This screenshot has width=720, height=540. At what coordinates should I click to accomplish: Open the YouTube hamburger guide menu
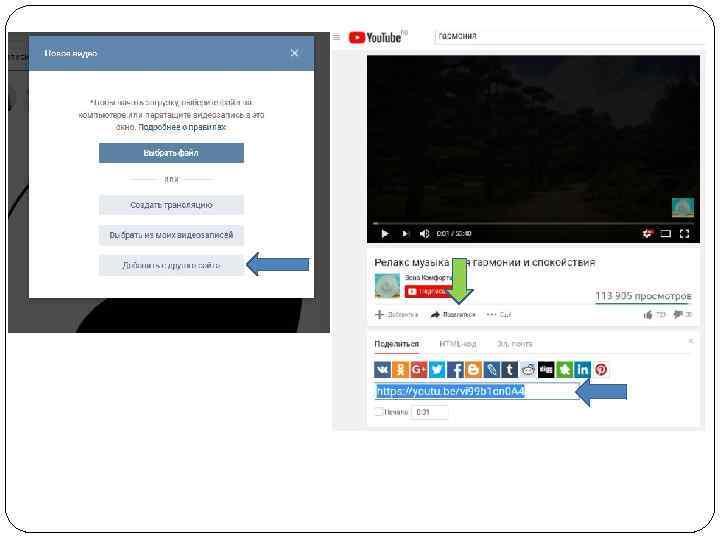[337, 37]
